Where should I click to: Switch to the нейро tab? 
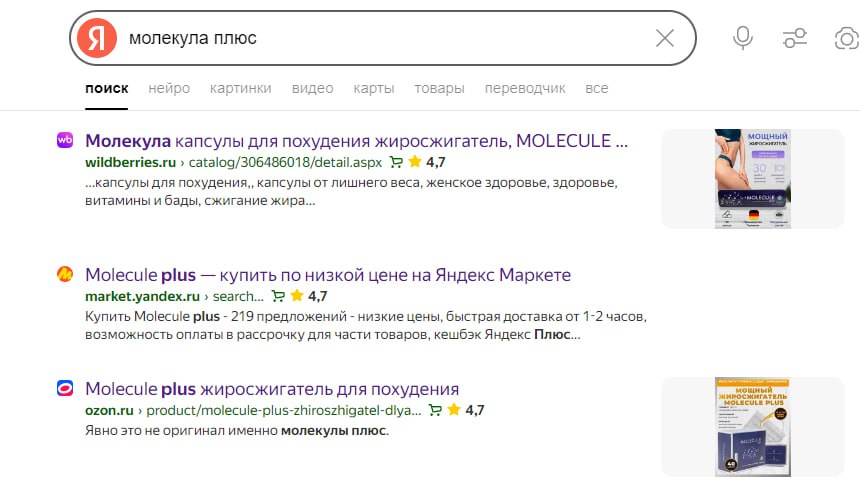169,88
